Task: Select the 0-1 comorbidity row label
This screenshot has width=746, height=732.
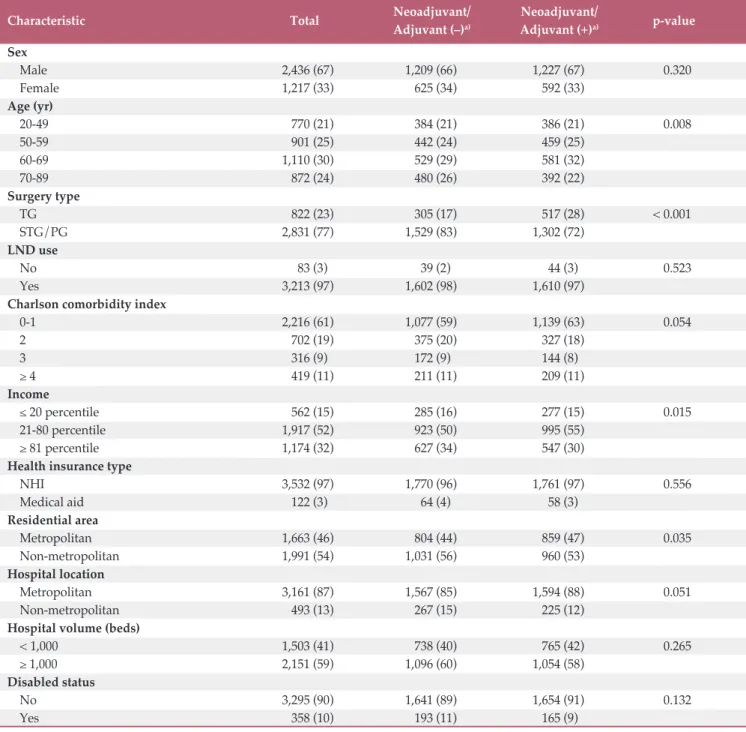Action: 28,322
